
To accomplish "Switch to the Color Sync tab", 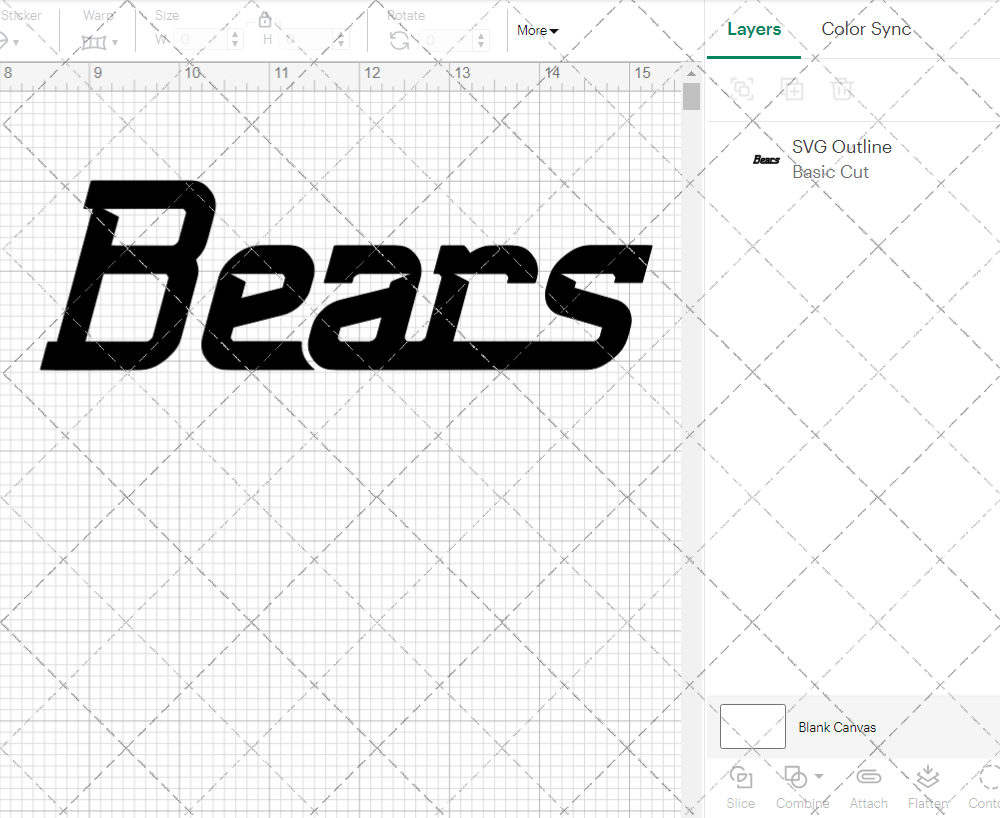I will (x=866, y=29).
